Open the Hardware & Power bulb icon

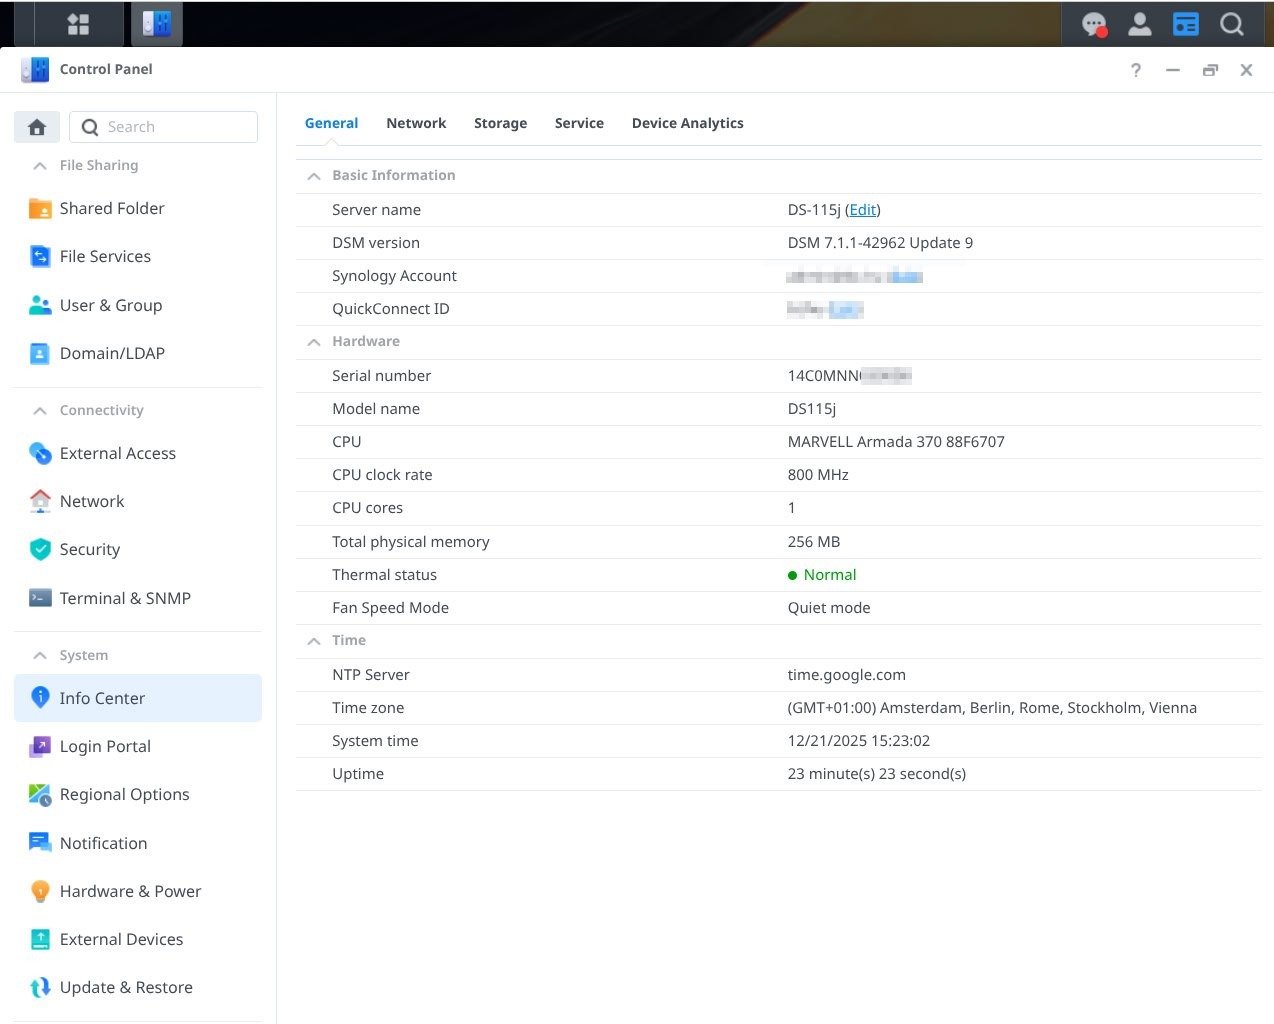[x=40, y=891]
